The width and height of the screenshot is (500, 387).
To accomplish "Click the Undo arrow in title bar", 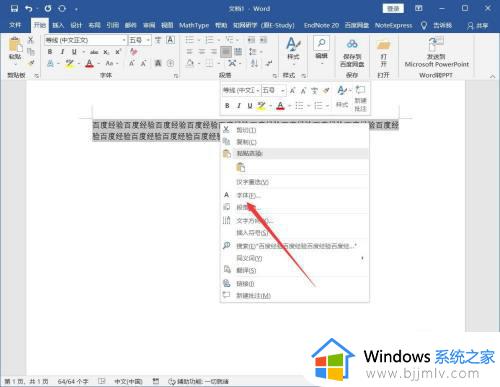I will tap(29, 8).
